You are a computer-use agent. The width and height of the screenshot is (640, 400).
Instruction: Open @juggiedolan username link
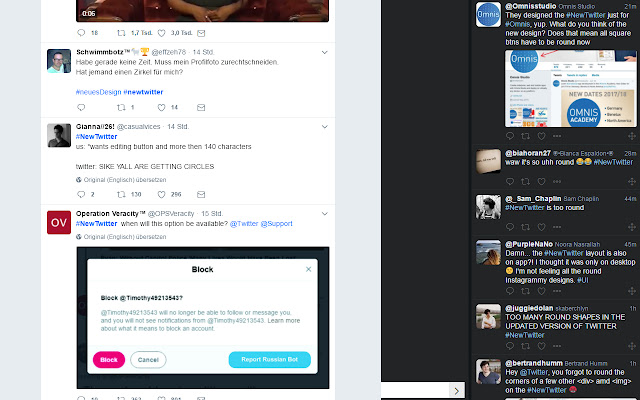pos(529,308)
